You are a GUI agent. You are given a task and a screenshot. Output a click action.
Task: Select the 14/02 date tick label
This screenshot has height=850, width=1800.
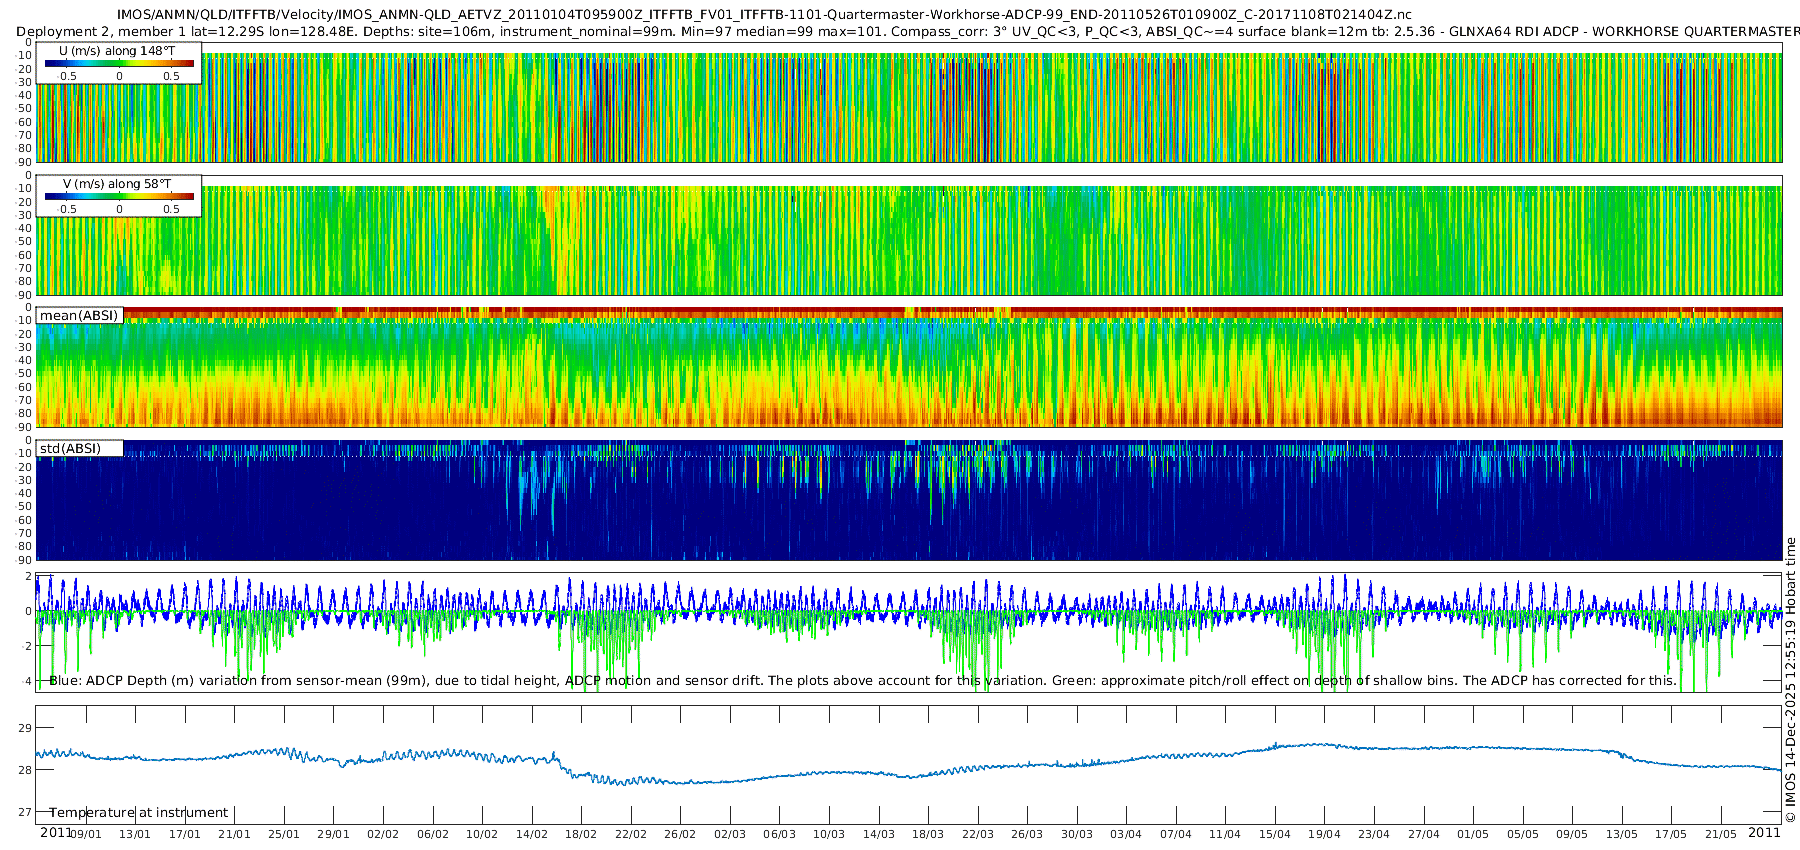pyautogui.click(x=531, y=835)
